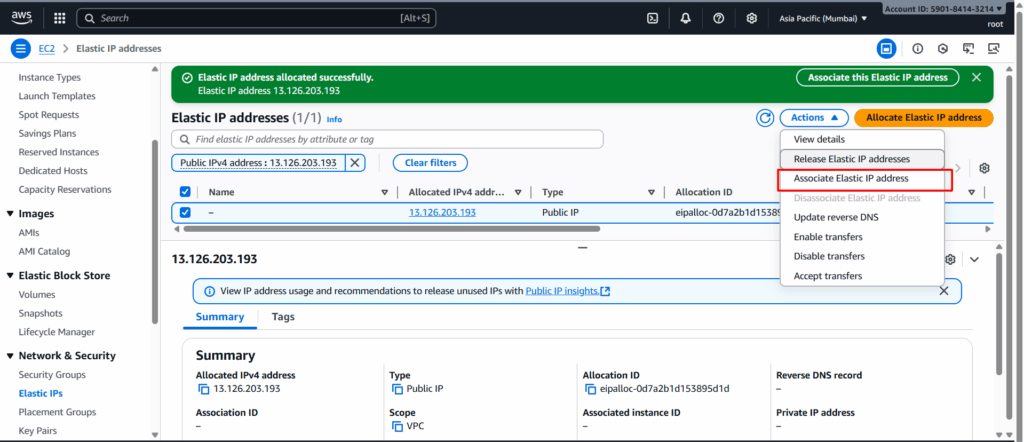Open the Actions dropdown button

(x=814, y=118)
